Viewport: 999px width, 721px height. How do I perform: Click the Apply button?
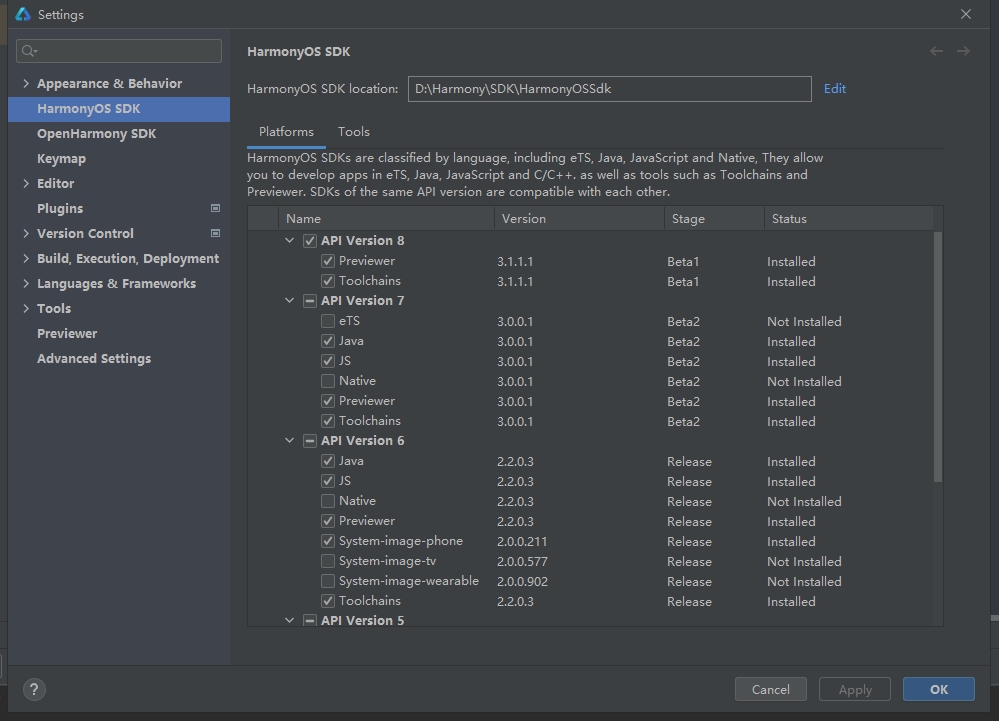pos(854,689)
